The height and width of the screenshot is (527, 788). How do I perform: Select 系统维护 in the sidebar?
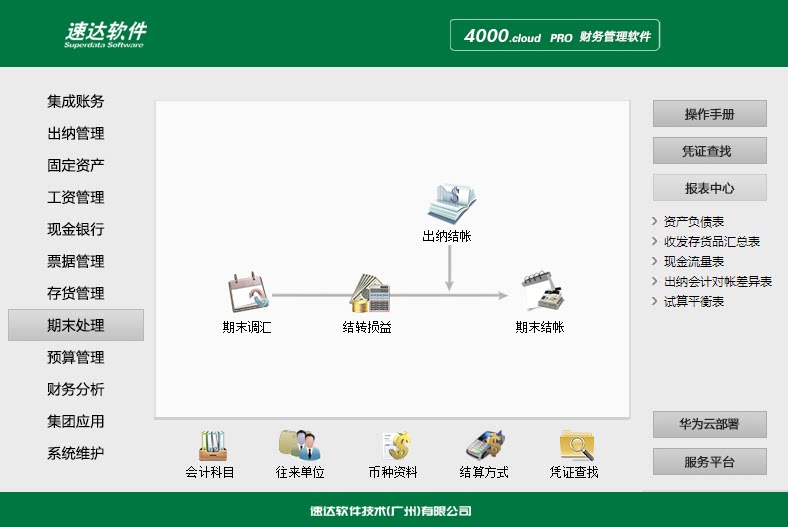(75, 453)
